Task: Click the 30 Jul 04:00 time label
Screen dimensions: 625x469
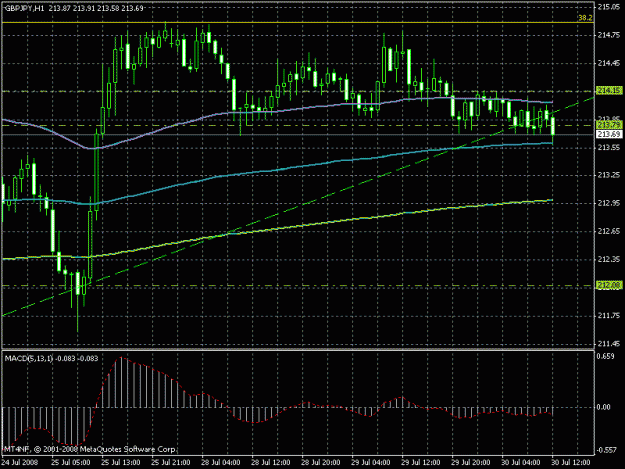Action: [521, 463]
